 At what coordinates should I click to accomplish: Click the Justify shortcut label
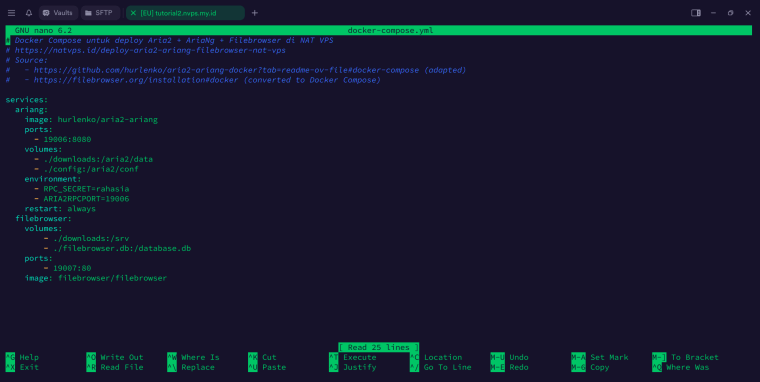pos(360,367)
